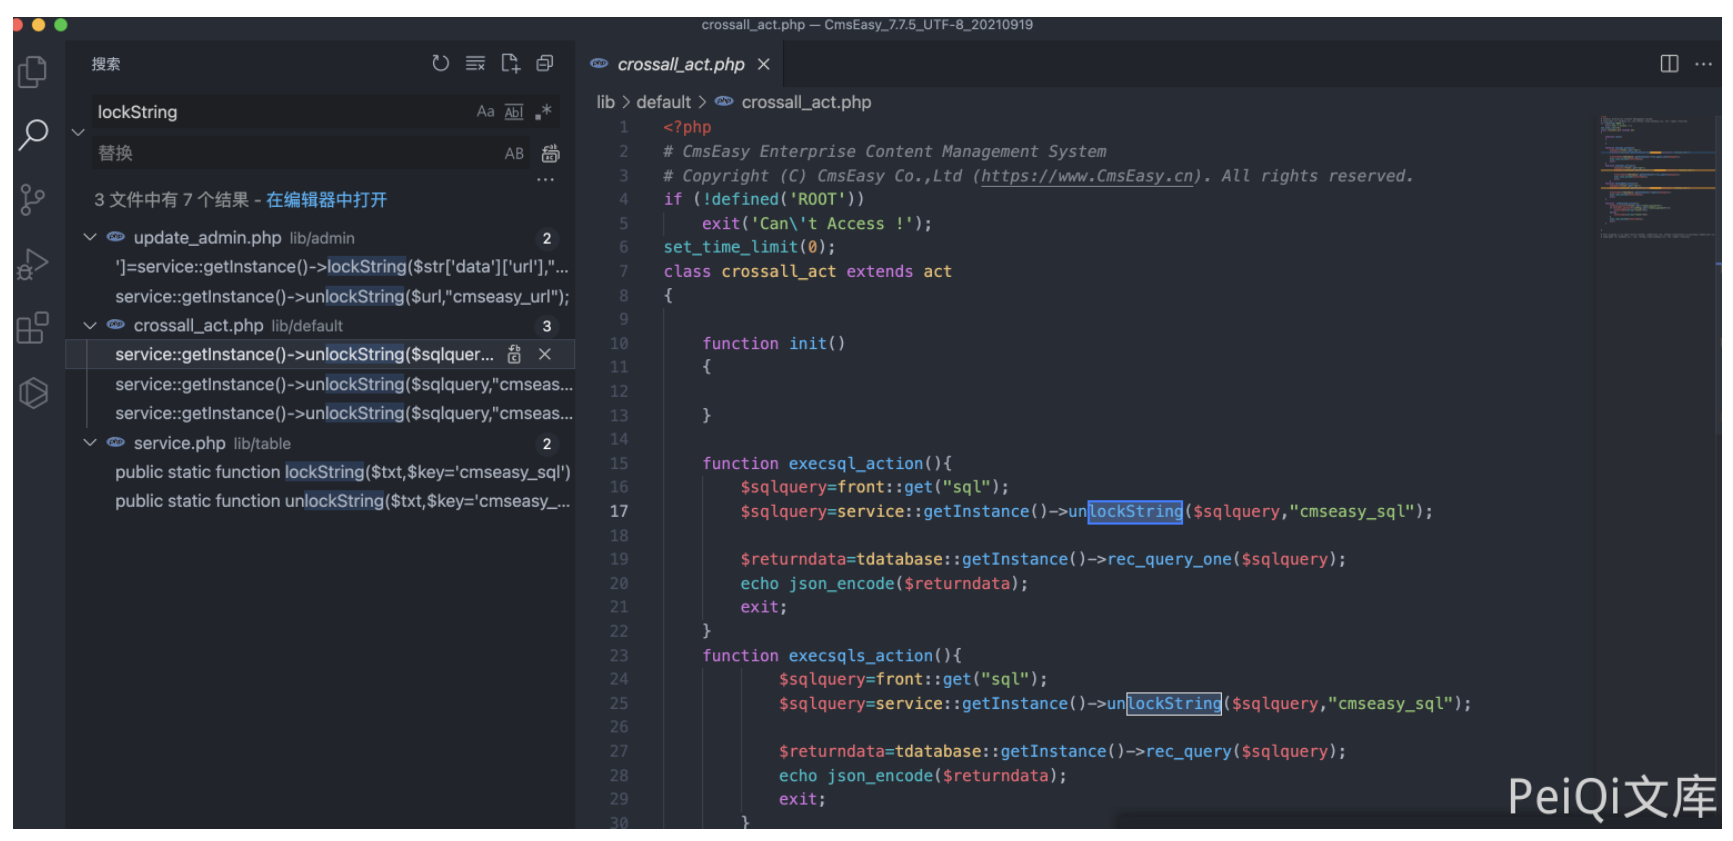The height and width of the screenshot is (841, 1733).
Task: Collapse all search results icon
Action: pyautogui.click(x=545, y=63)
